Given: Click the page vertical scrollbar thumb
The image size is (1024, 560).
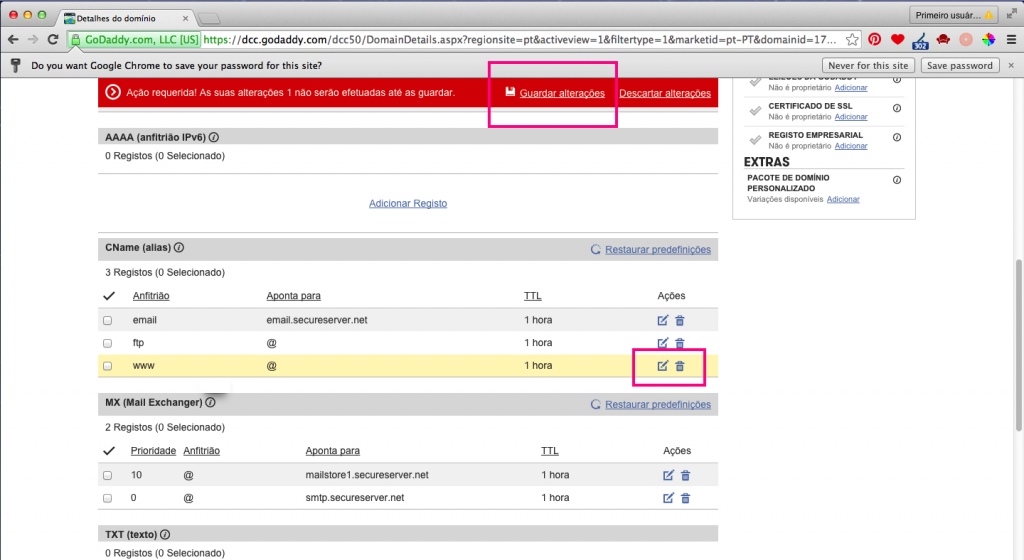Looking at the screenshot, I should (x=1018, y=346).
